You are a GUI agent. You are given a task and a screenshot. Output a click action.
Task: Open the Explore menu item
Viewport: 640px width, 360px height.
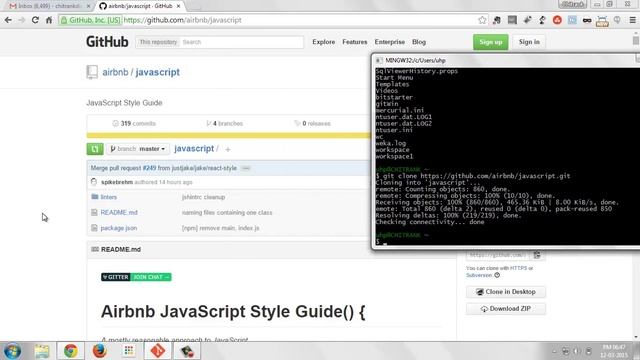(x=324, y=42)
